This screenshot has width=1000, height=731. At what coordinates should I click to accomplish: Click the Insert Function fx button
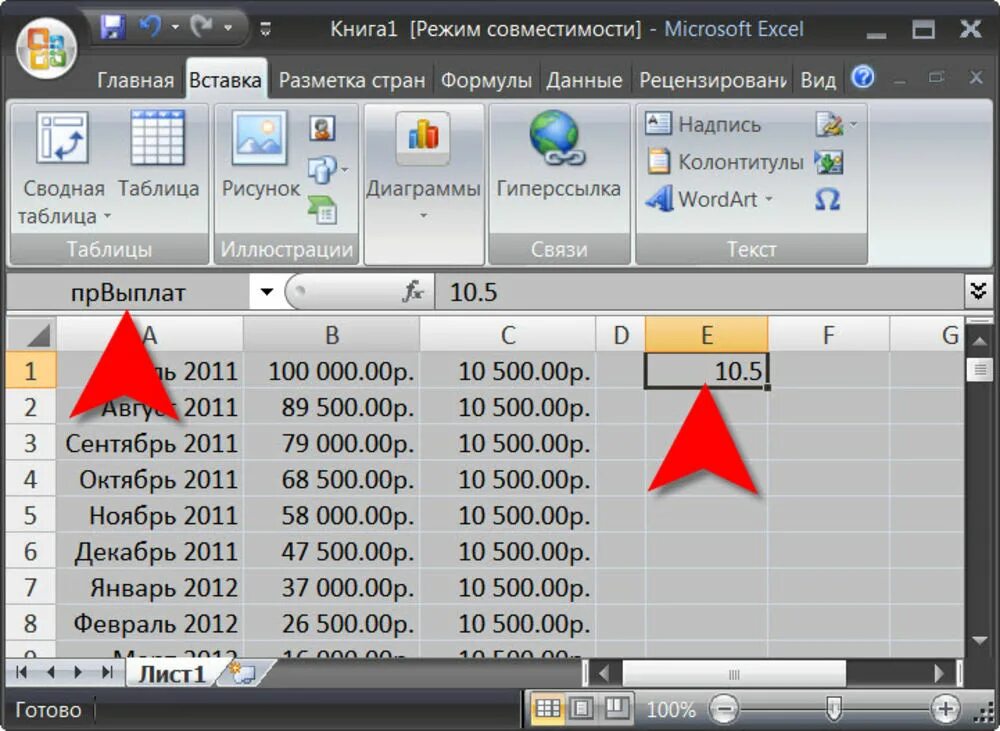click(x=413, y=292)
